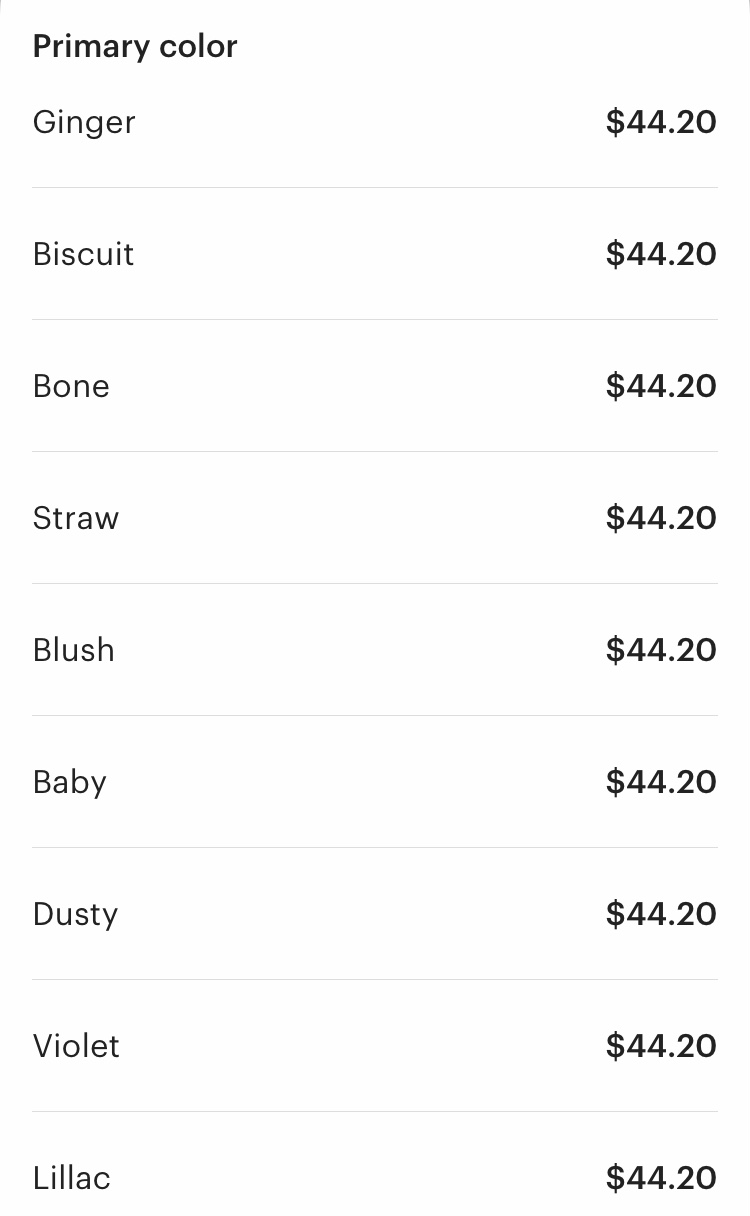This screenshot has width=750, height=1216.
Task: Choose Violet as primary color
Action: (x=375, y=1046)
